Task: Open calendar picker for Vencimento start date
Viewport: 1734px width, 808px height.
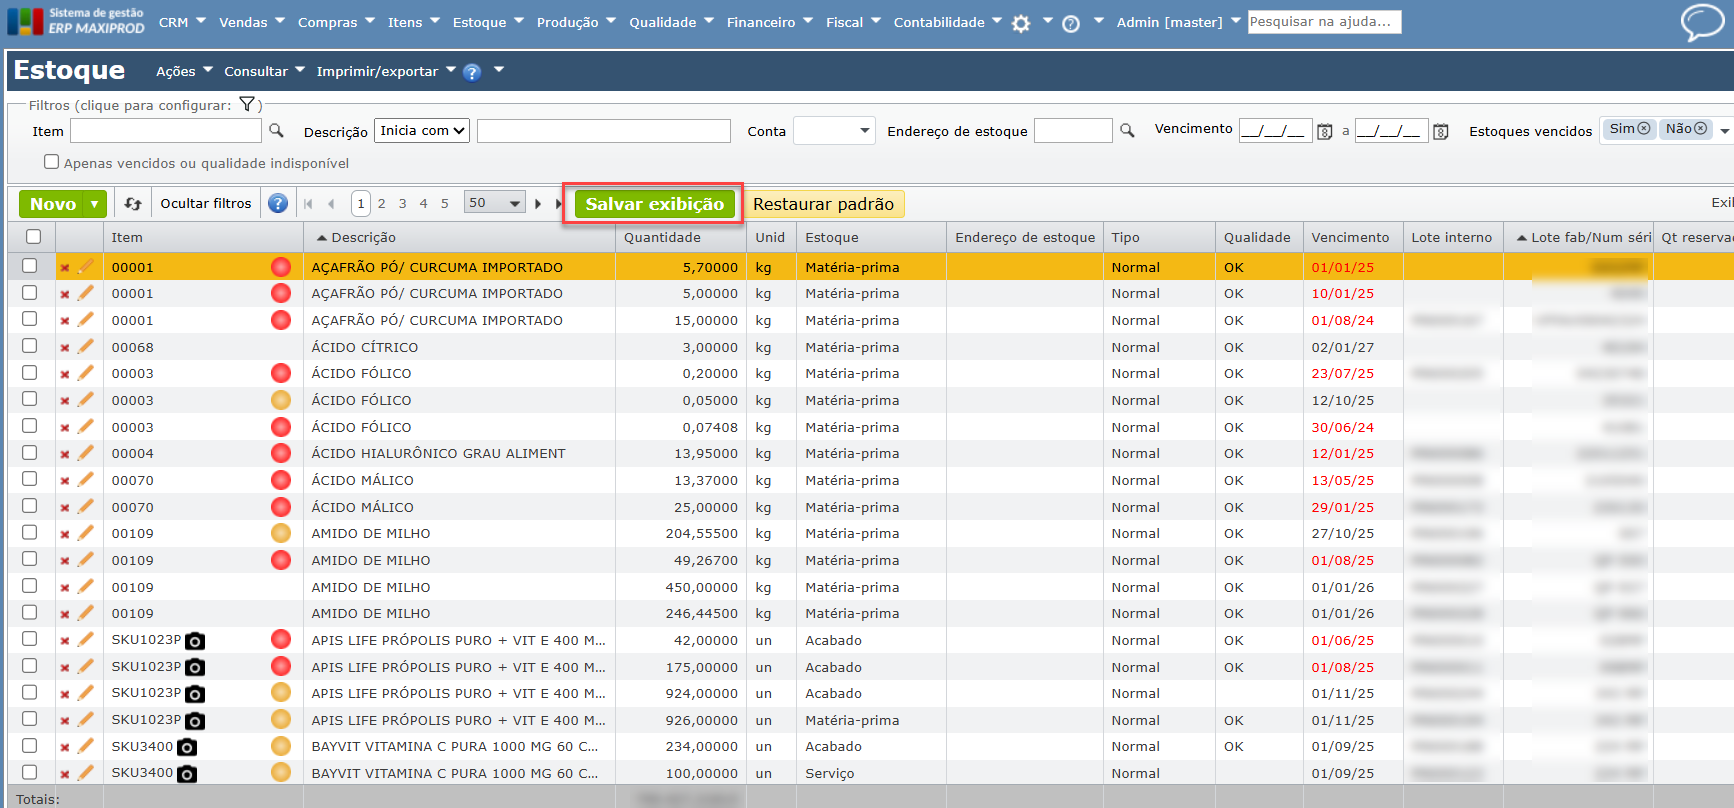Action: [1324, 132]
